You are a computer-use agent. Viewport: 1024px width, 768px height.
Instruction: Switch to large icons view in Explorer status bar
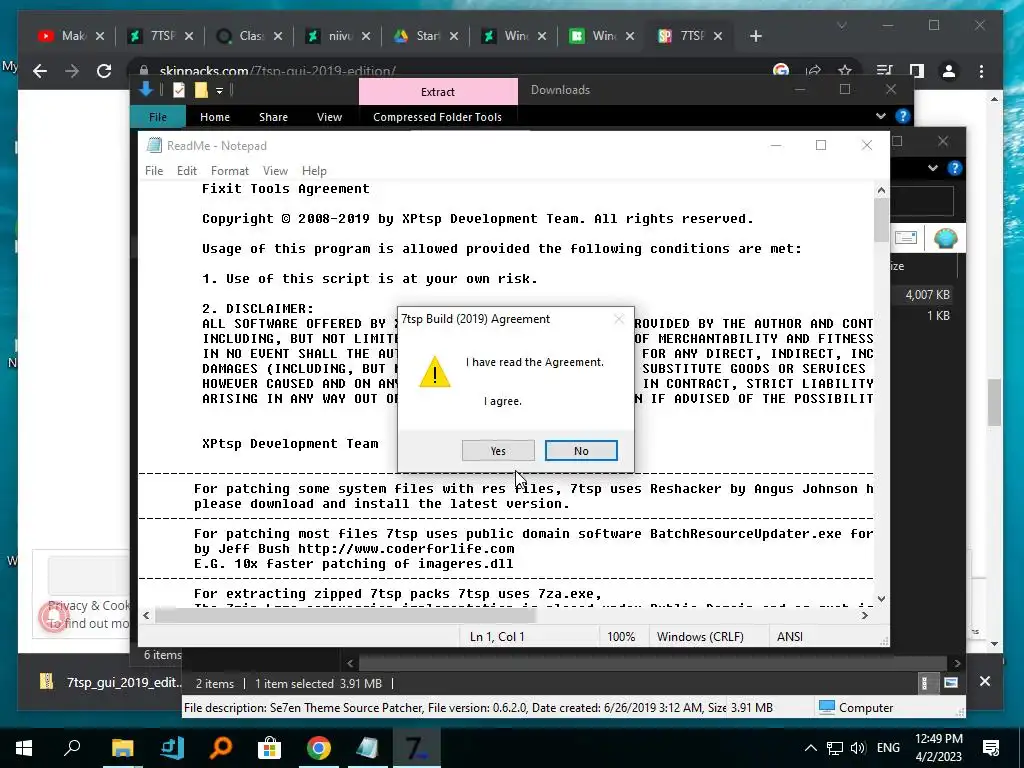click(x=950, y=683)
